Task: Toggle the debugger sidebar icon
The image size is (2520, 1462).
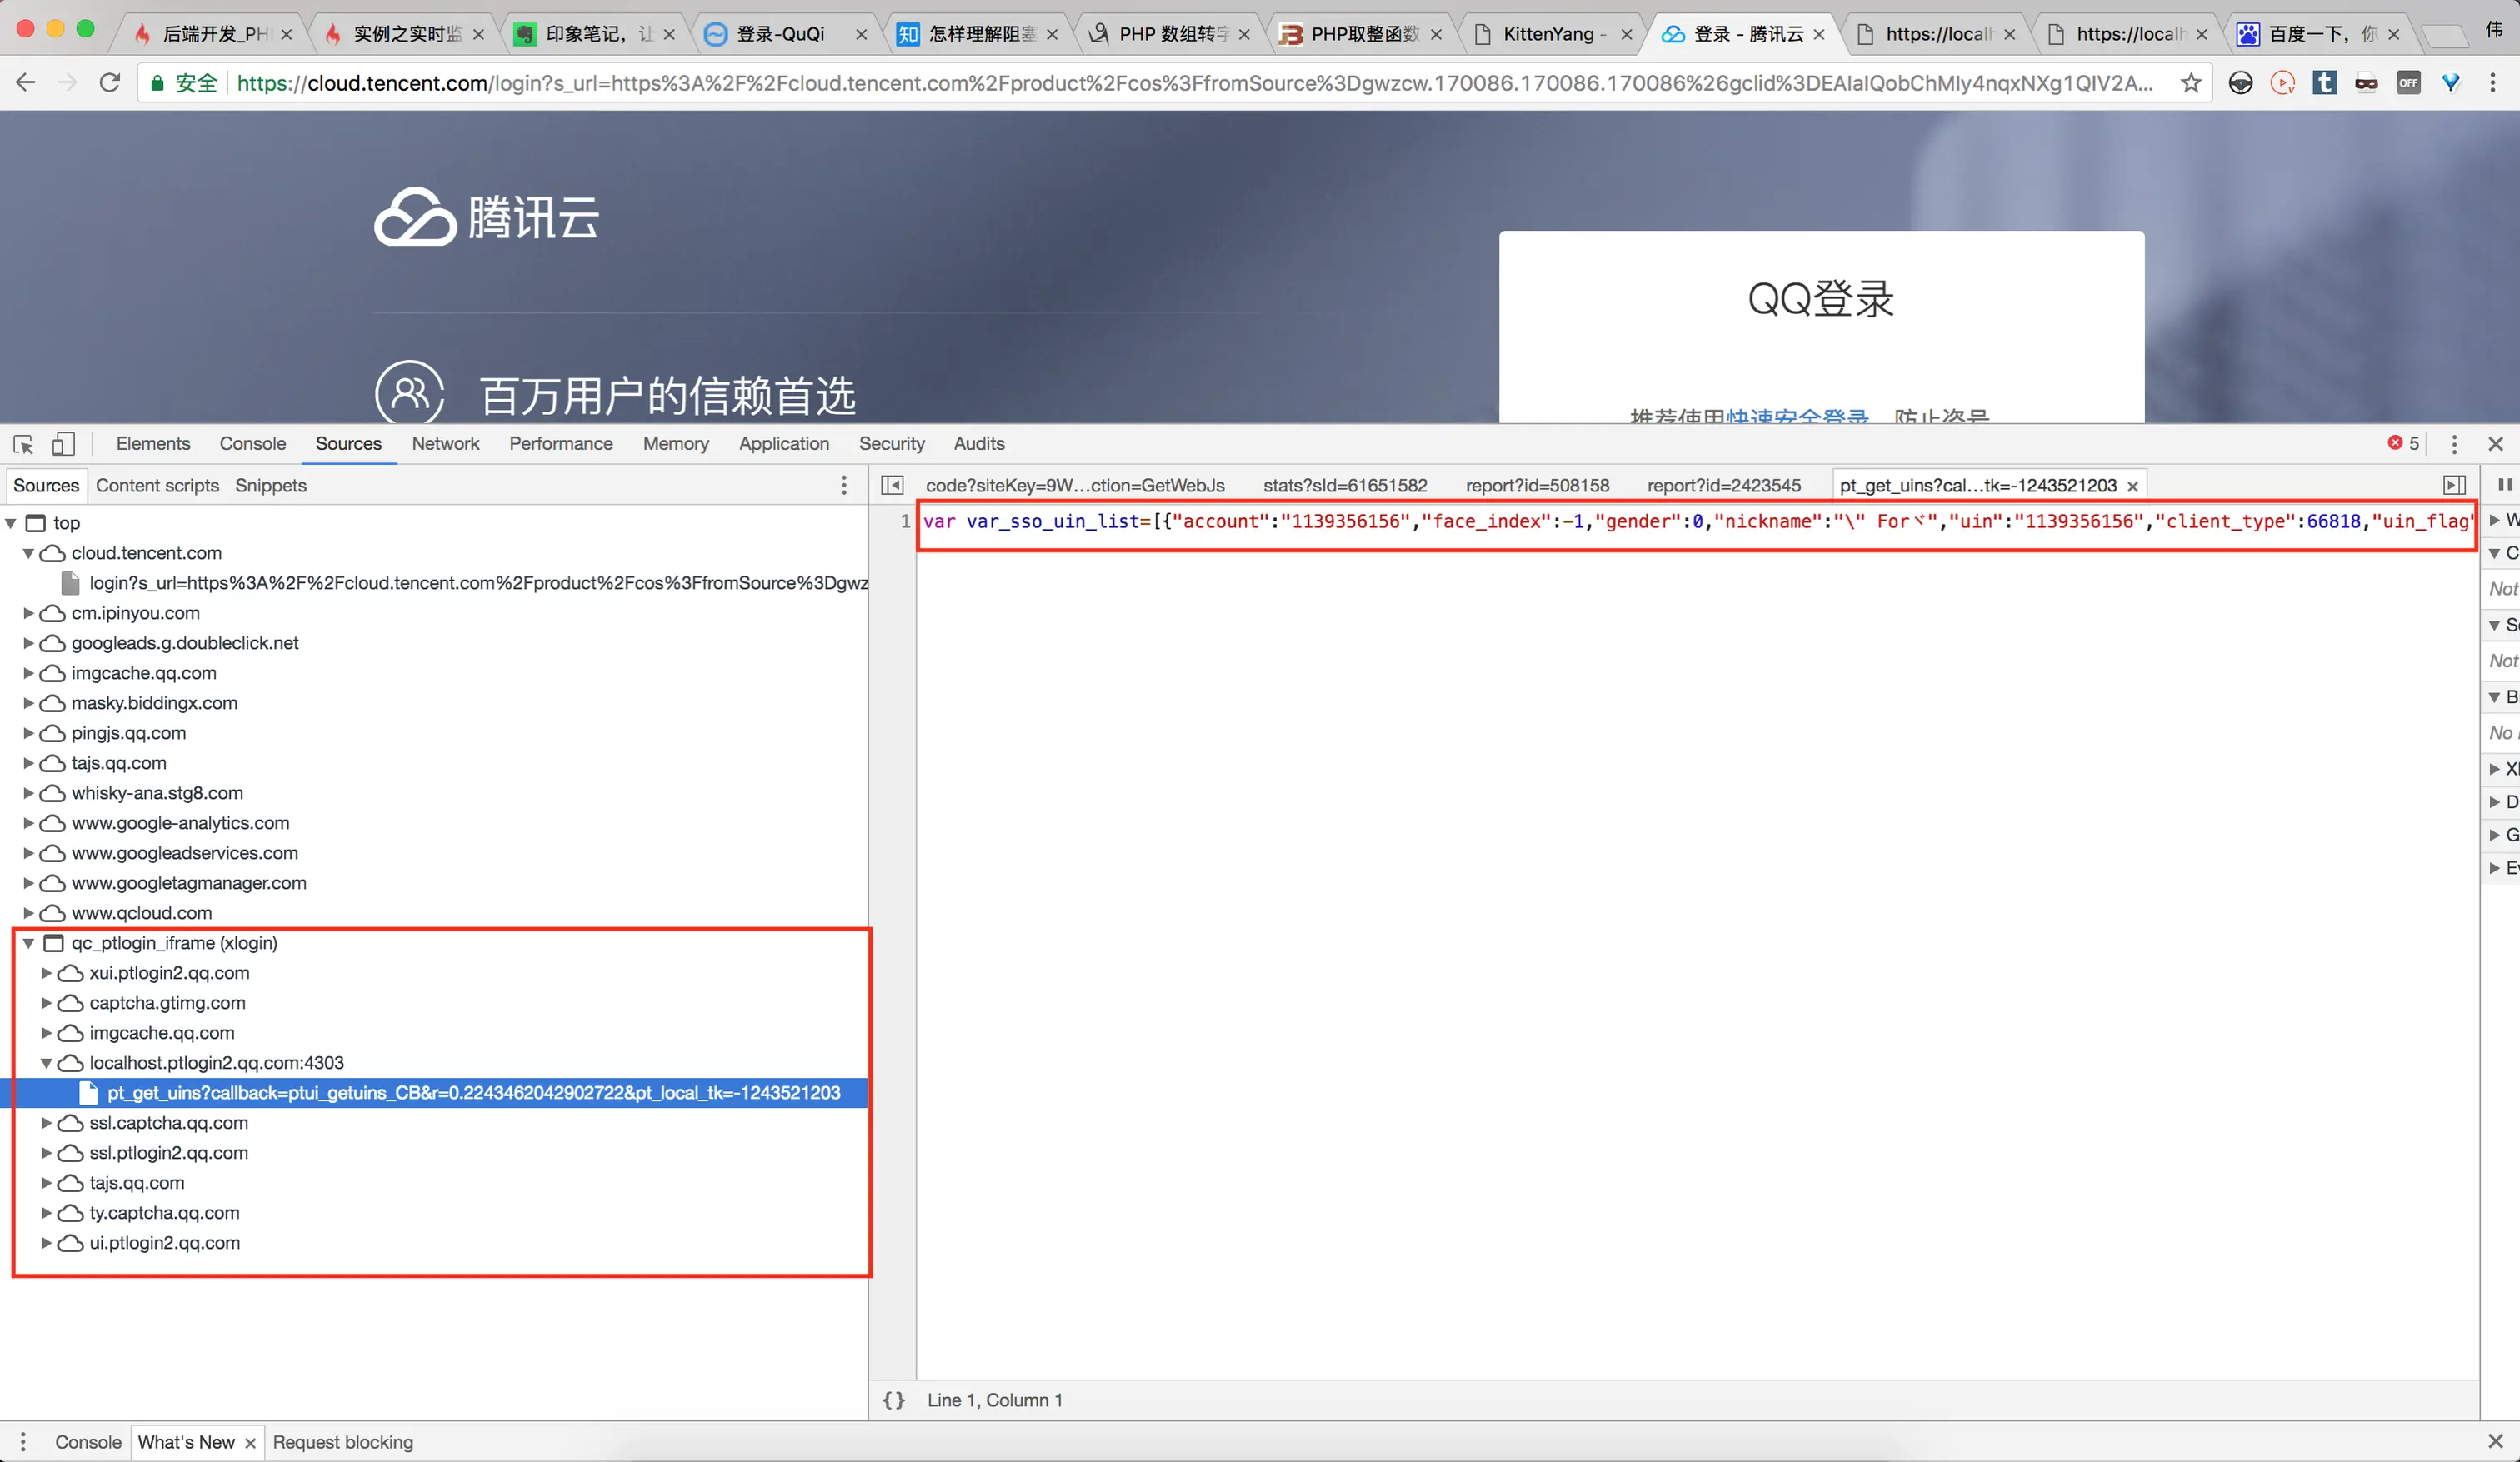Action: click(x=2454, y=485)
